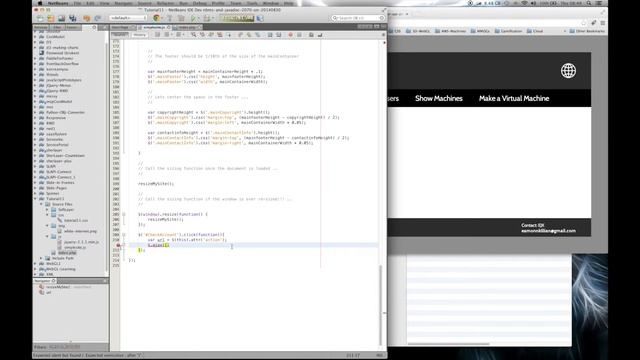Switch to the index.php editor tab
This screenshot has width=640, height=360.
coord(187,27)
